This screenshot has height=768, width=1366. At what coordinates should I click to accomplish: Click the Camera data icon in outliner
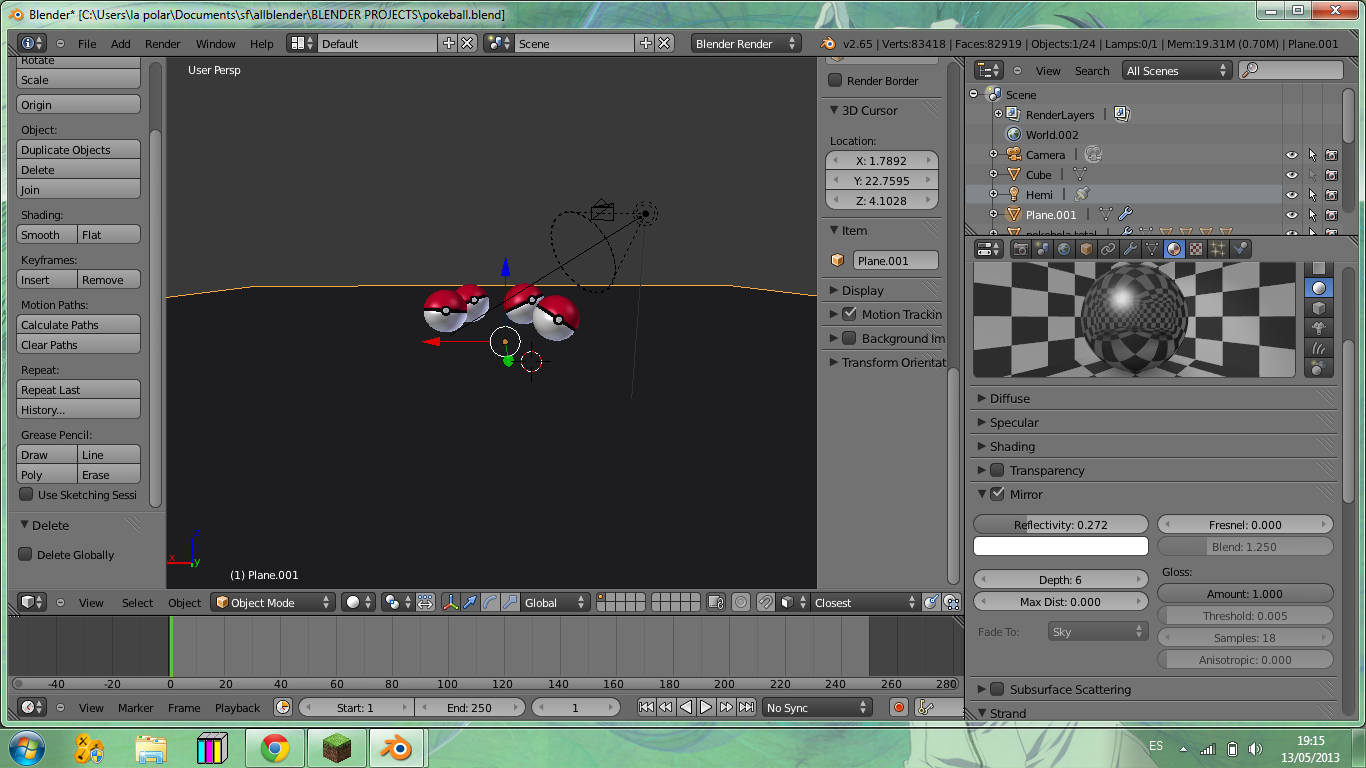point(1093,154)
